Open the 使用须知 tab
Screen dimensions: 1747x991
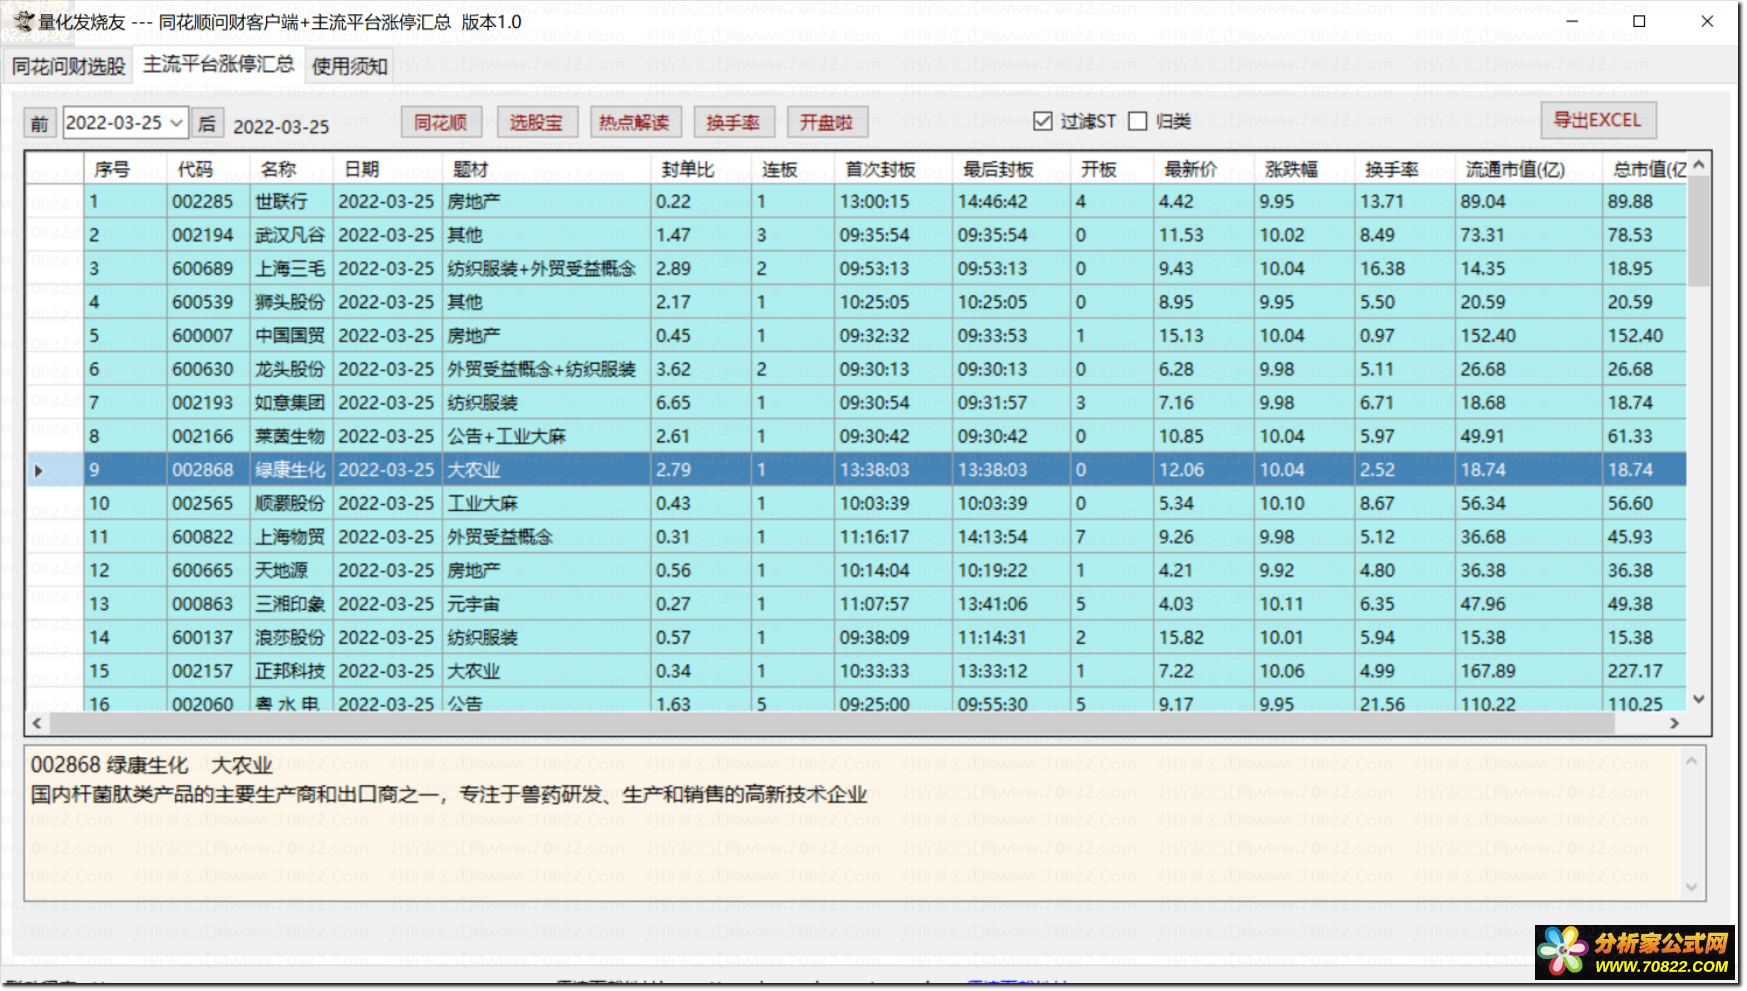coord(349,66)
